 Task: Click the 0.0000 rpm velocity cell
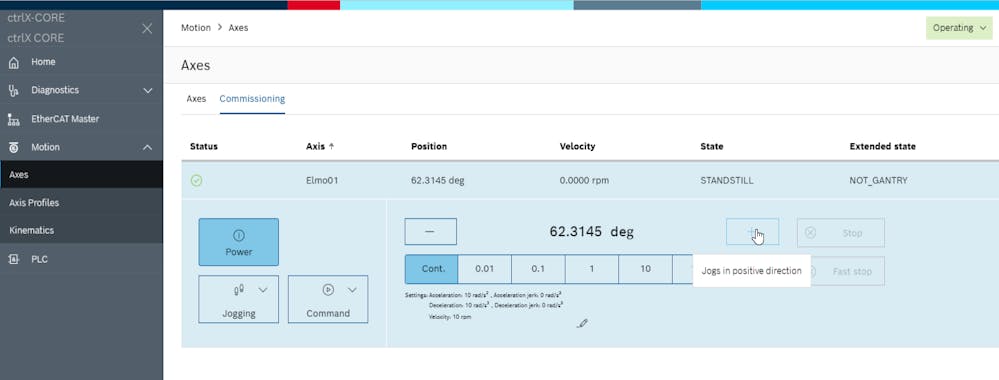click(x=584, y=180)
